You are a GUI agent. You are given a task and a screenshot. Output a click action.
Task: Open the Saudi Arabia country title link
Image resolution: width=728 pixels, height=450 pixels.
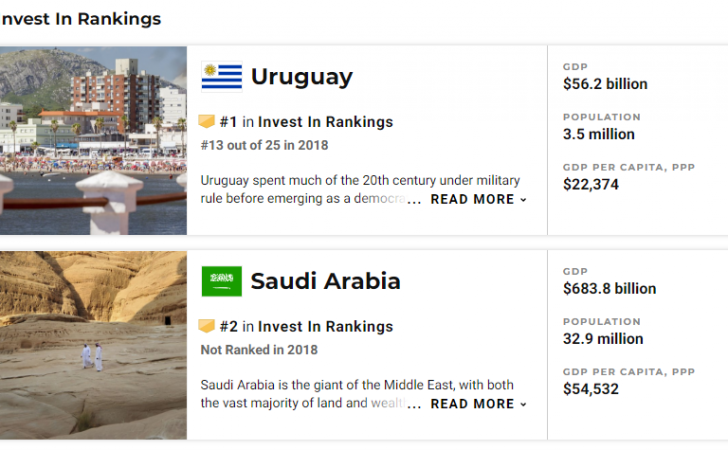tap(325, 281)
